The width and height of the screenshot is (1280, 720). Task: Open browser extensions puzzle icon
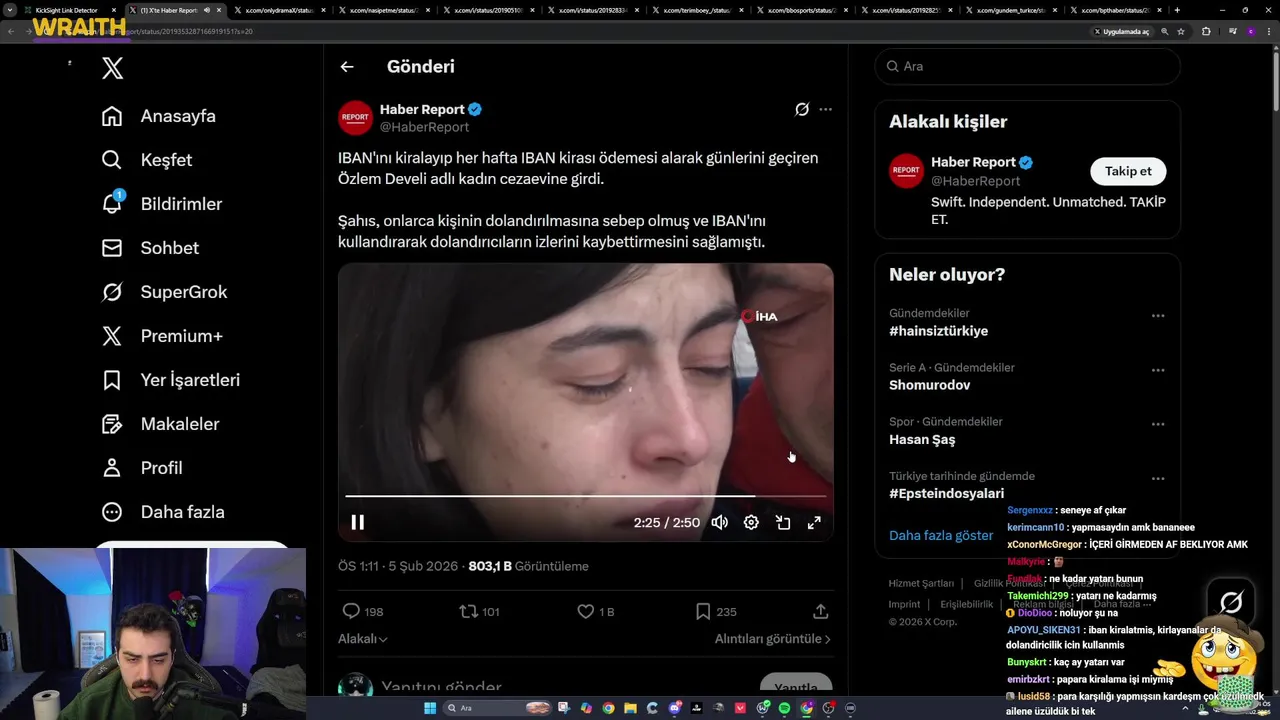point(1206,31)
